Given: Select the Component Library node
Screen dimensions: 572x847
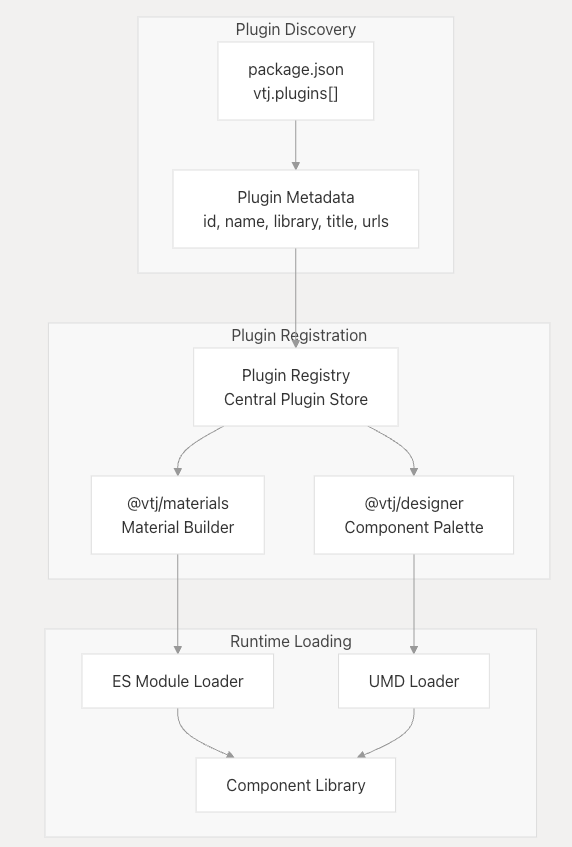Looking at the screenshot, I should (x=295, y=785).
